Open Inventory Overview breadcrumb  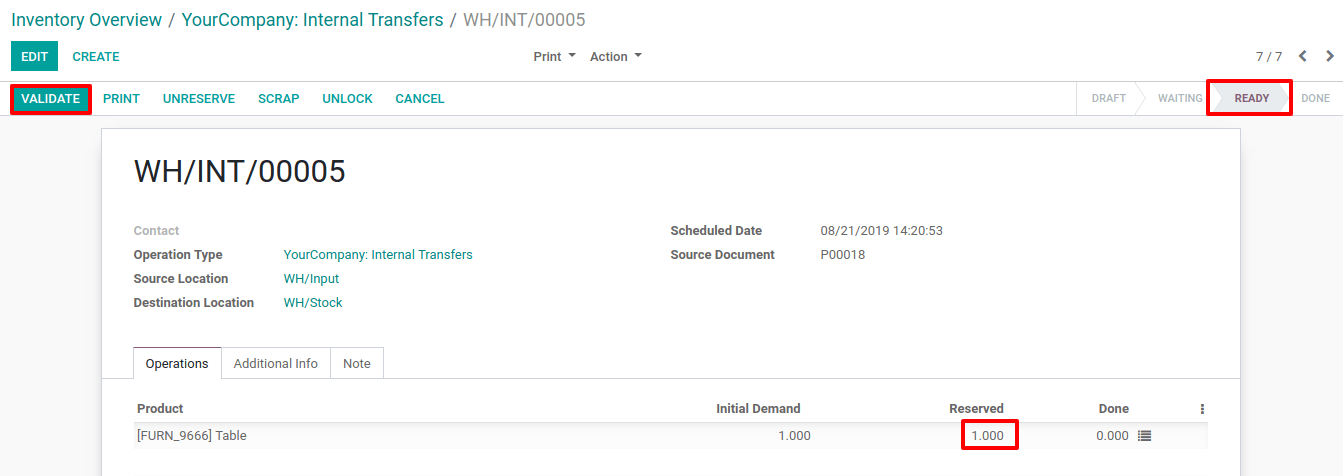[87, 20]
